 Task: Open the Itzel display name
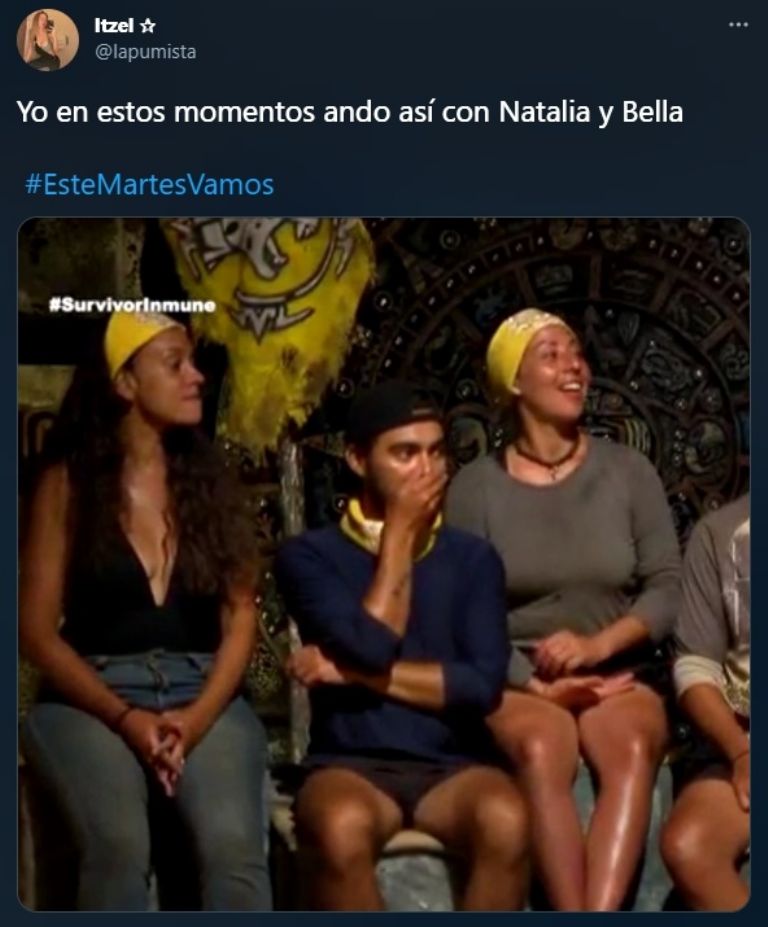click(x=114, y=25)
